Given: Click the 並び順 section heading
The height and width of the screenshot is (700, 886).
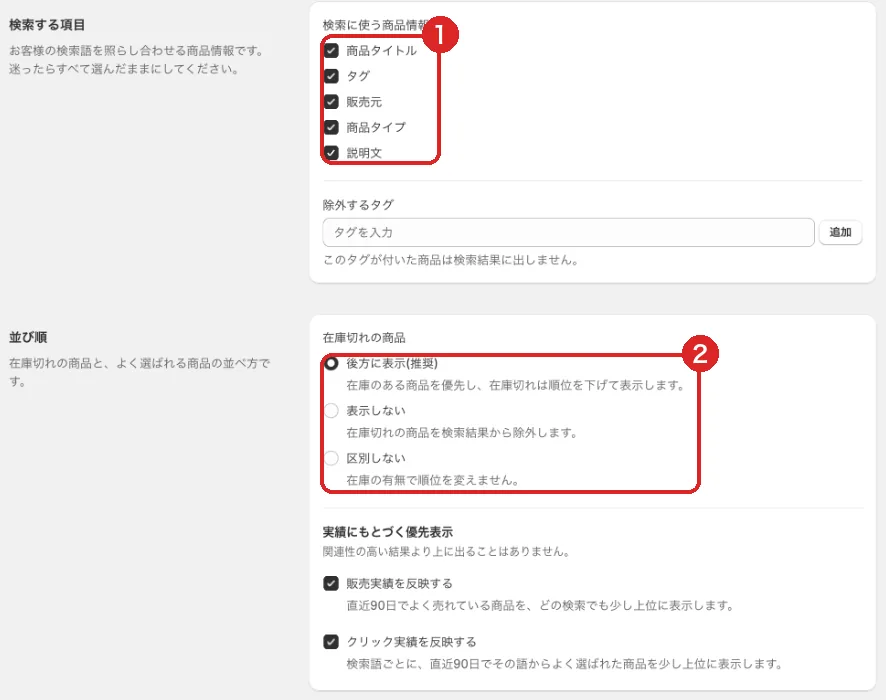Looking at the screenshot, I should 28,337.
